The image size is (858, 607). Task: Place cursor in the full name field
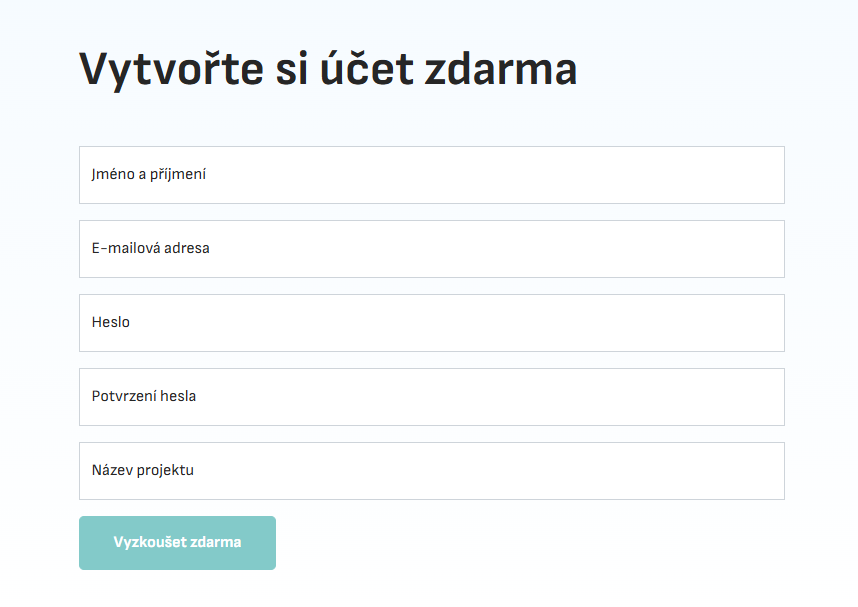point(431,175)
